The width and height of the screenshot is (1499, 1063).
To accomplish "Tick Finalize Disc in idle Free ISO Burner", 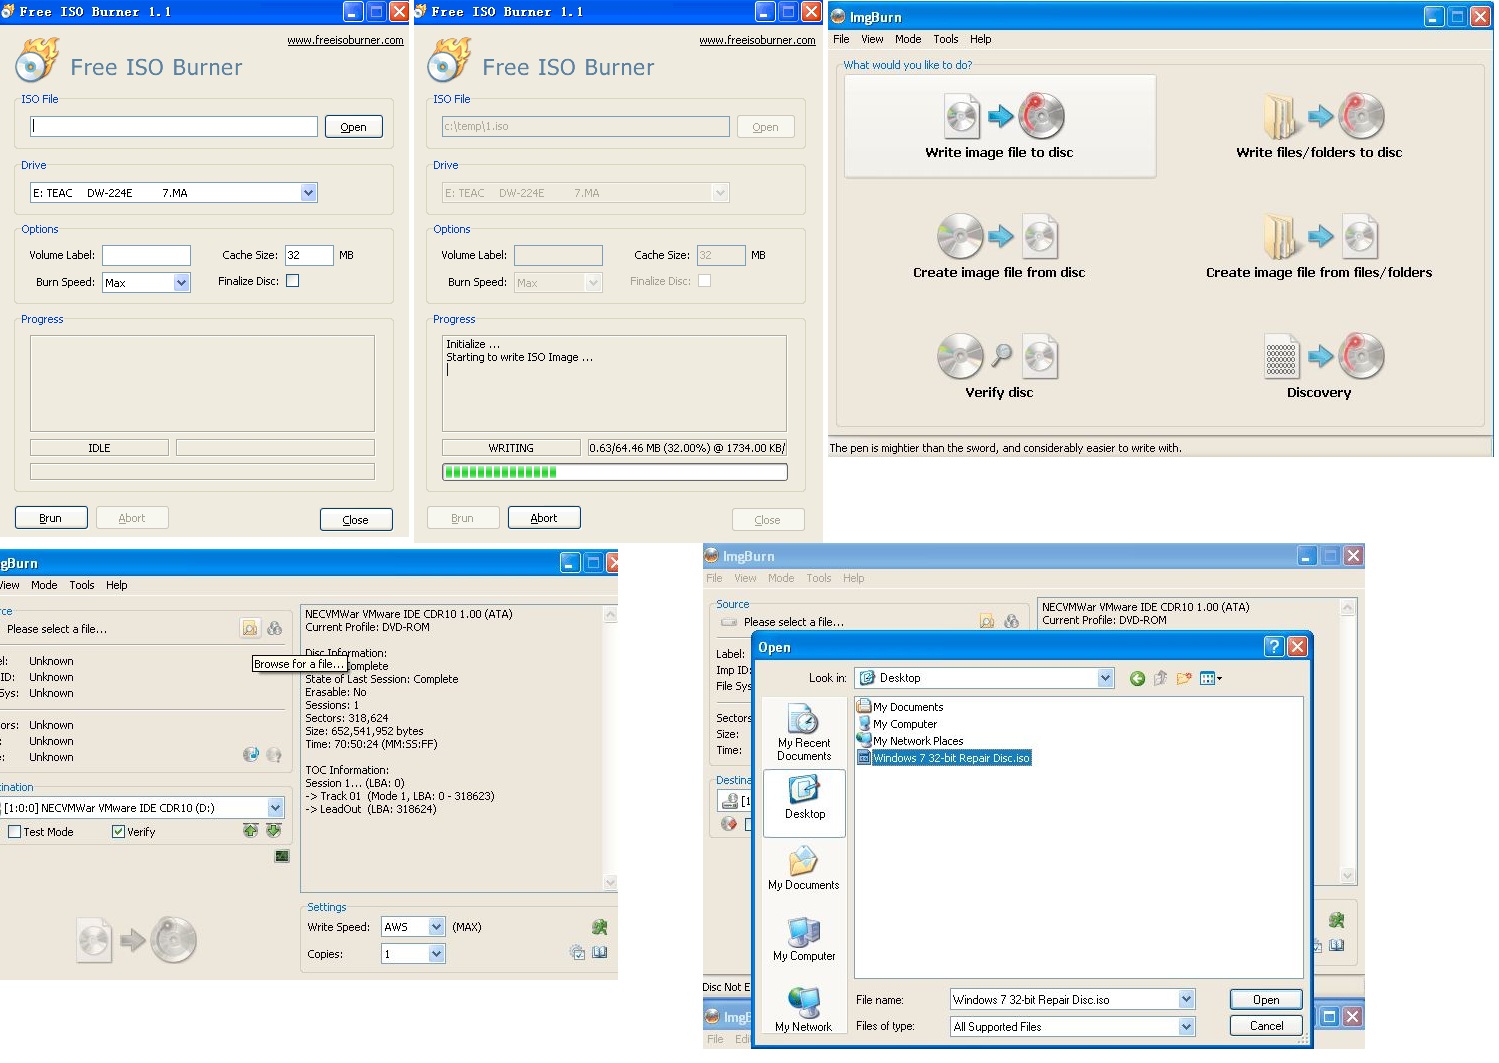I will (292, 281).
